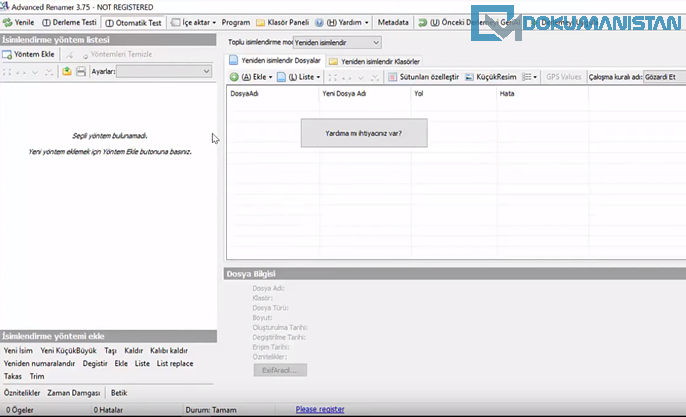Click the Yenile refresh button

click(18, 22)
